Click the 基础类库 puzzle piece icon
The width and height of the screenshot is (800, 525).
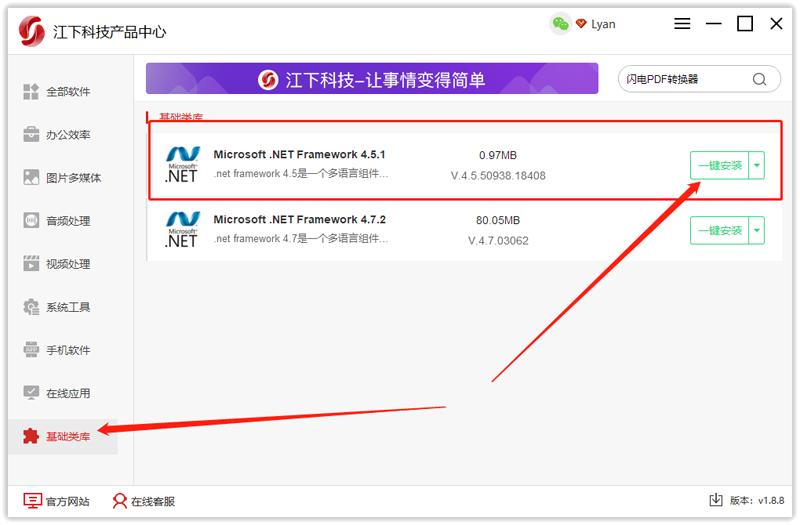[31, 436]
